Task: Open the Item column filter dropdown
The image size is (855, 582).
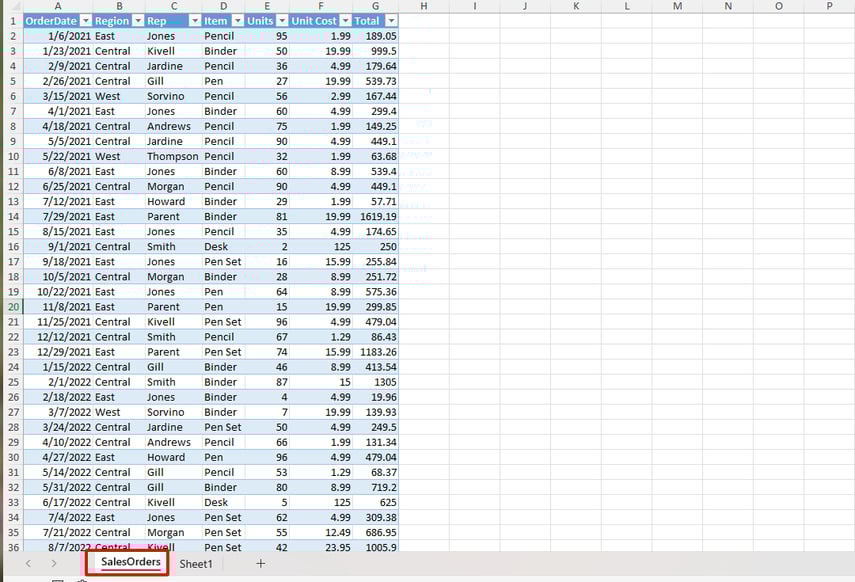Action: (x=238, y=21)
